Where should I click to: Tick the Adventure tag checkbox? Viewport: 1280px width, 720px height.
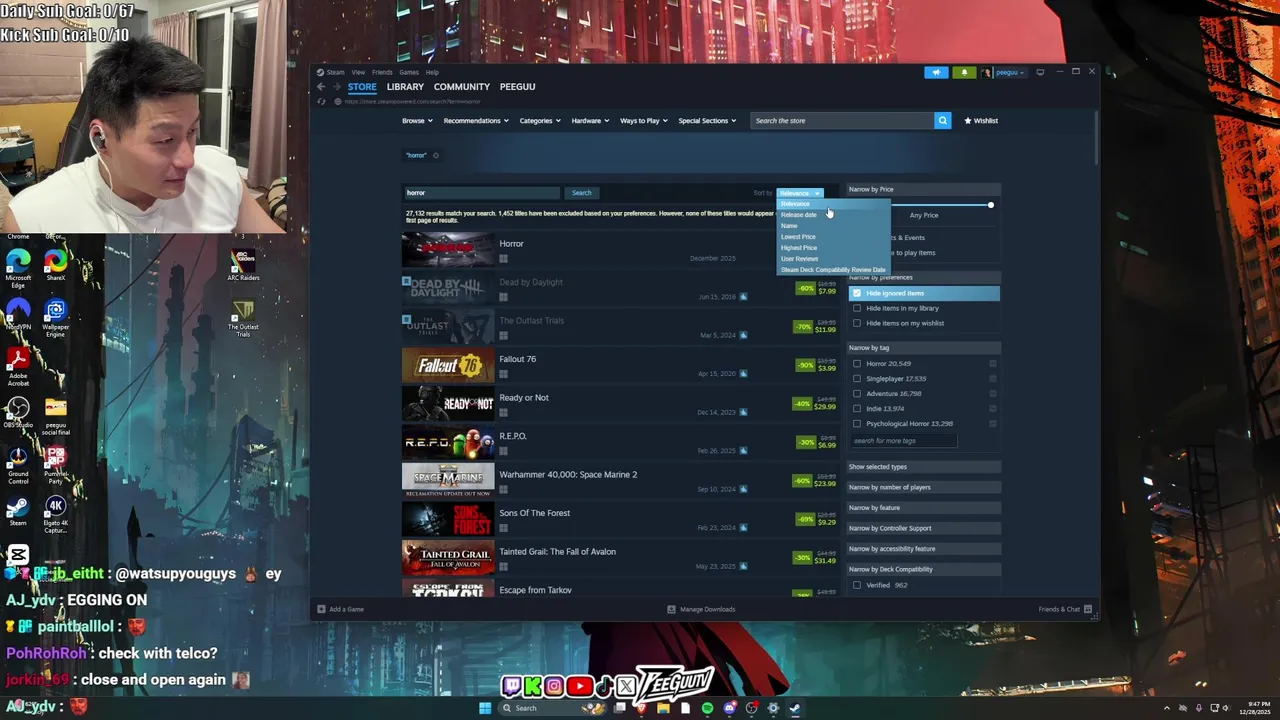tap(857, 394)
